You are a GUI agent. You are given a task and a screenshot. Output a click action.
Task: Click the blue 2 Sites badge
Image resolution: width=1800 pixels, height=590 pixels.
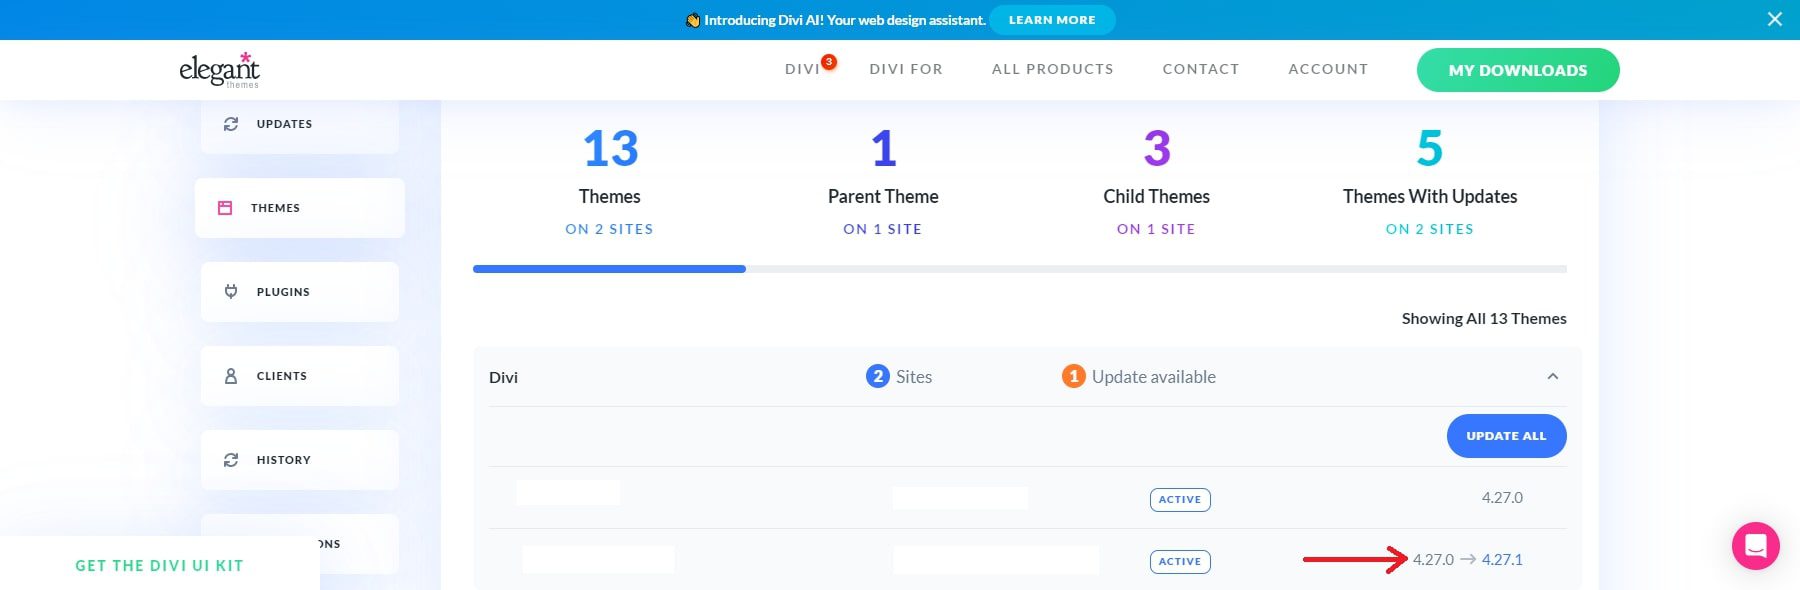pyautogui.click(x=877, y=377)
